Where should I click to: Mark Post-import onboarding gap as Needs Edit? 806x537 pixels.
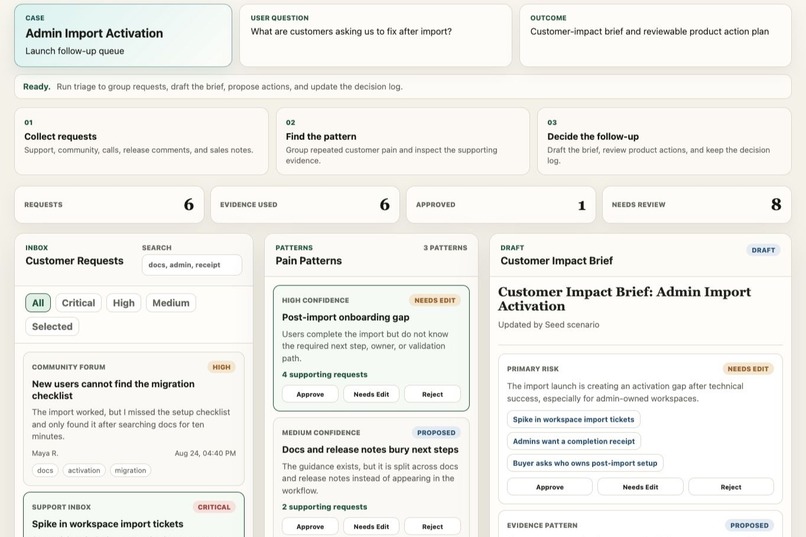[371, 394]
